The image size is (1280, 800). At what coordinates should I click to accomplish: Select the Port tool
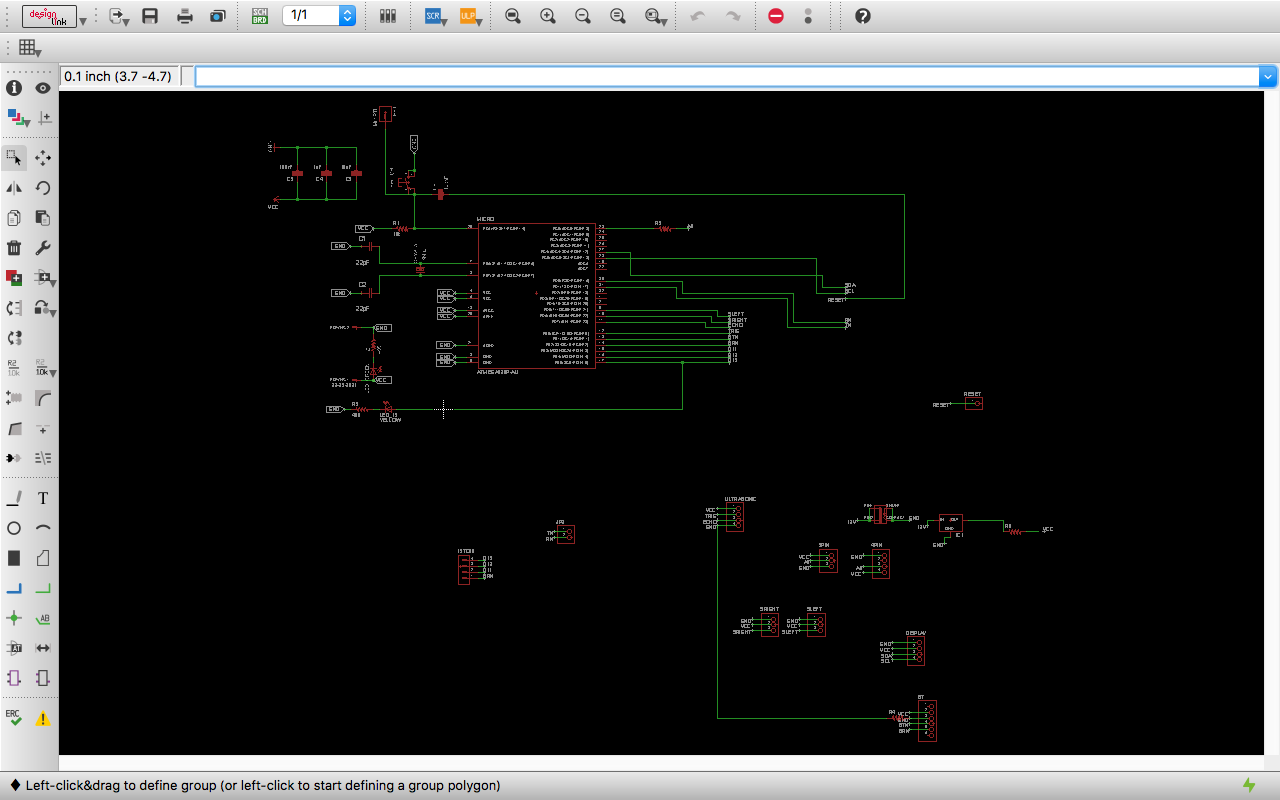click(x=43, y=678)
